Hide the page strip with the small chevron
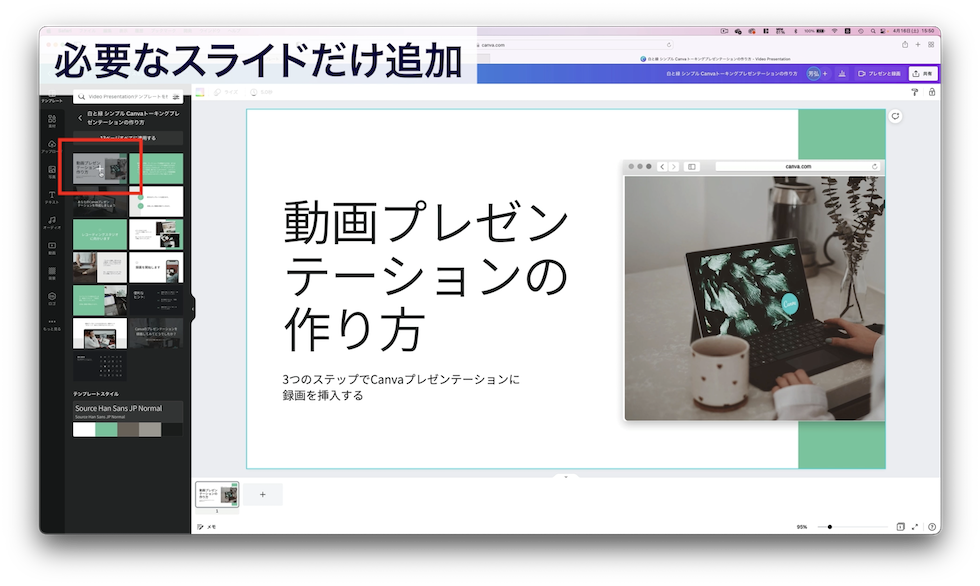 click(x=566, y=477)
